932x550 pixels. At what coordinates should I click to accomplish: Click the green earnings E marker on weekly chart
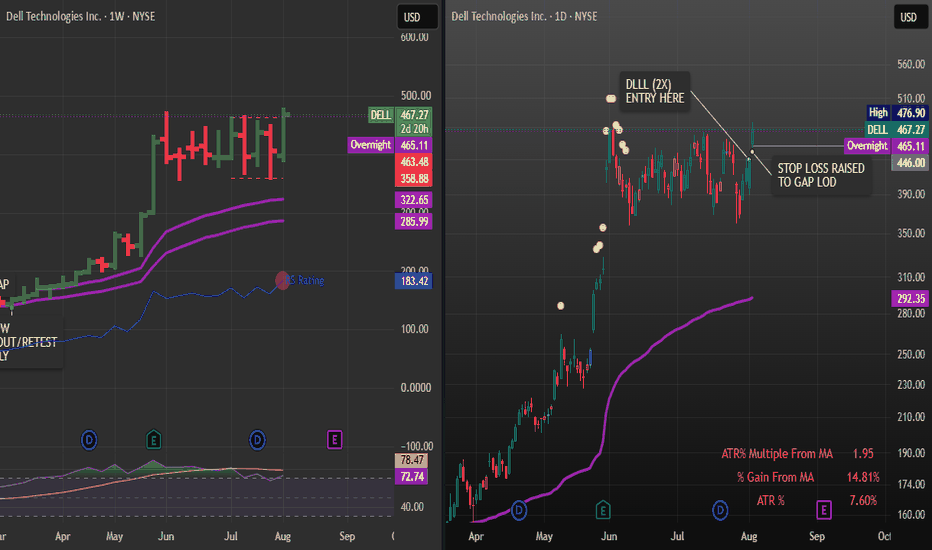(154, 440)
